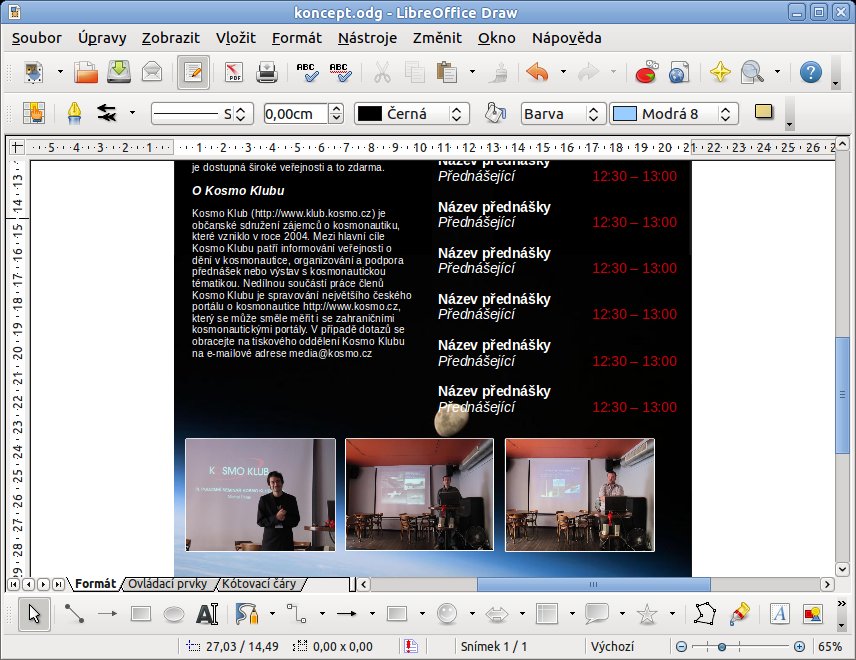856x660 pixels.
Task: Open the Okno menu
Action: coord(497,38)
